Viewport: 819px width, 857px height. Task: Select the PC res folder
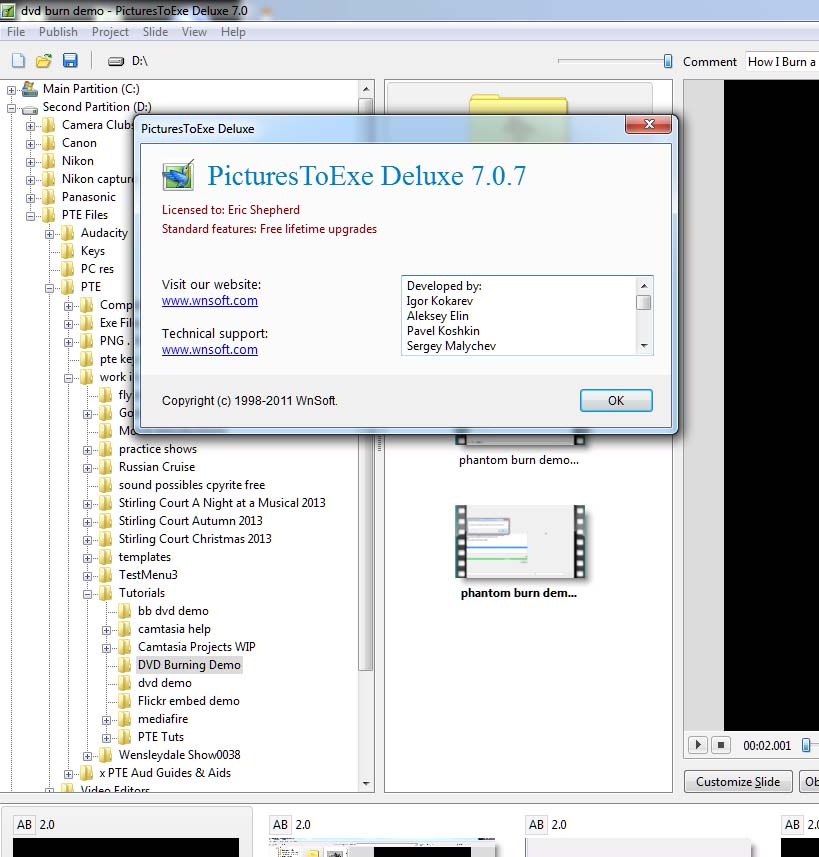(97, 269)
